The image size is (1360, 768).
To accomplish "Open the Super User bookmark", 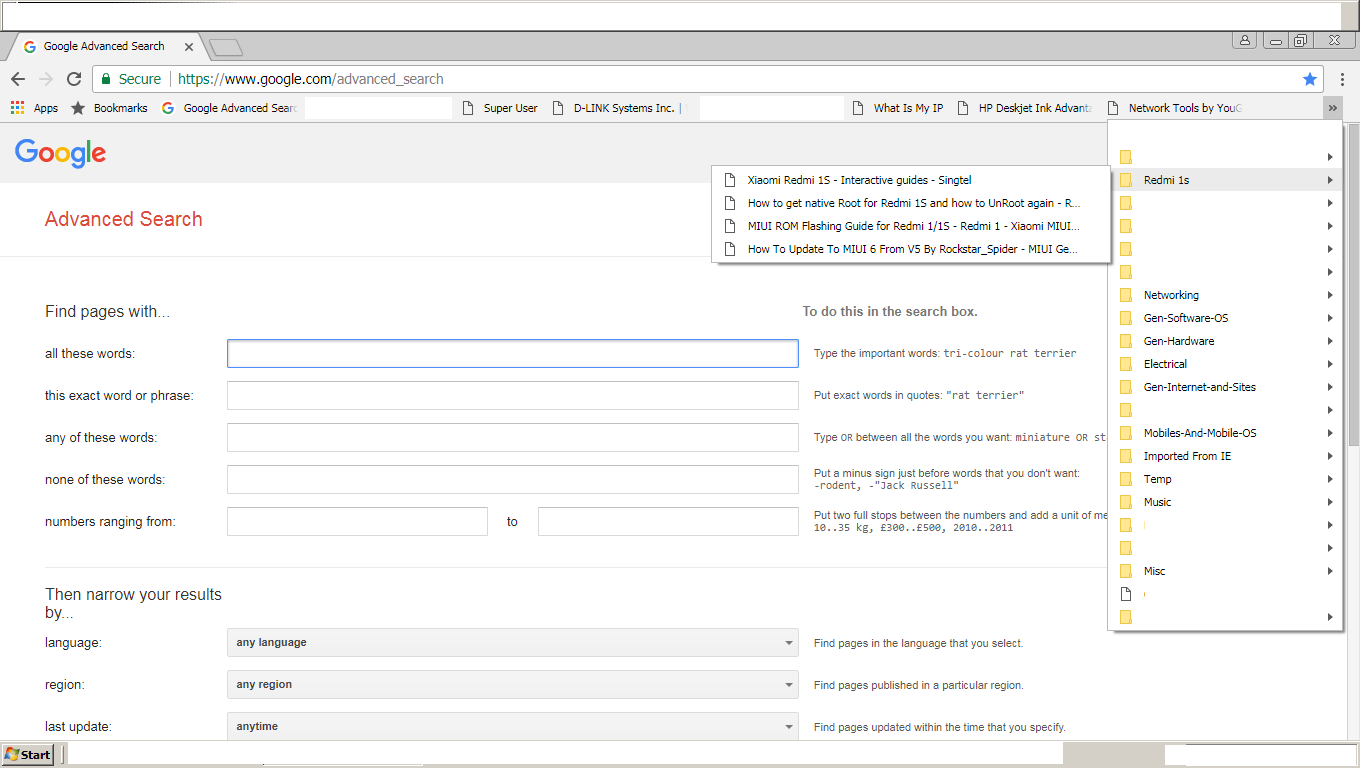I will [x=500, y=108].
